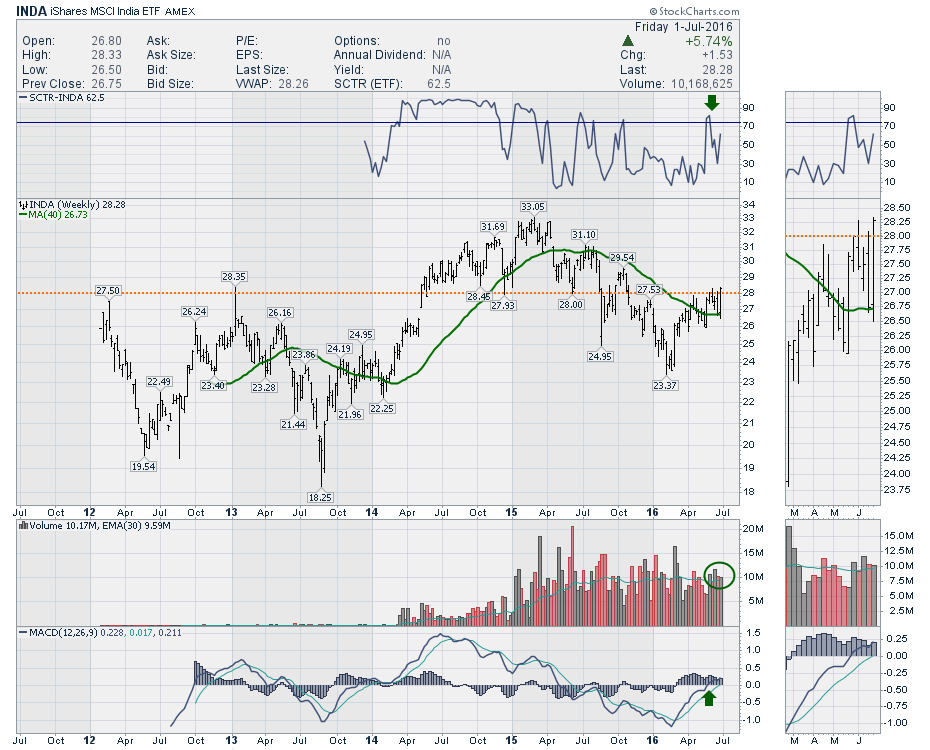Click the 28.50 axis label in zoom panel

tap(897, 208)
